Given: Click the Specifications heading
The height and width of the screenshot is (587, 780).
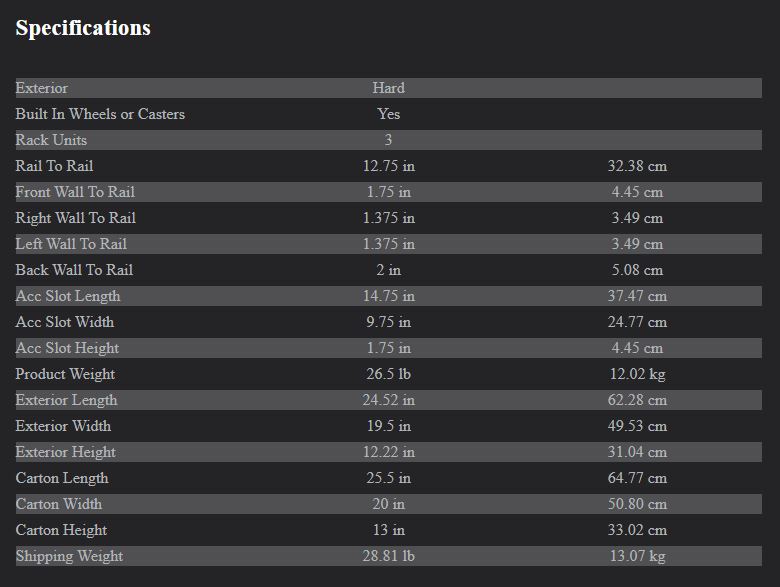Looking at the screenshot, I should tap(83, 28).
